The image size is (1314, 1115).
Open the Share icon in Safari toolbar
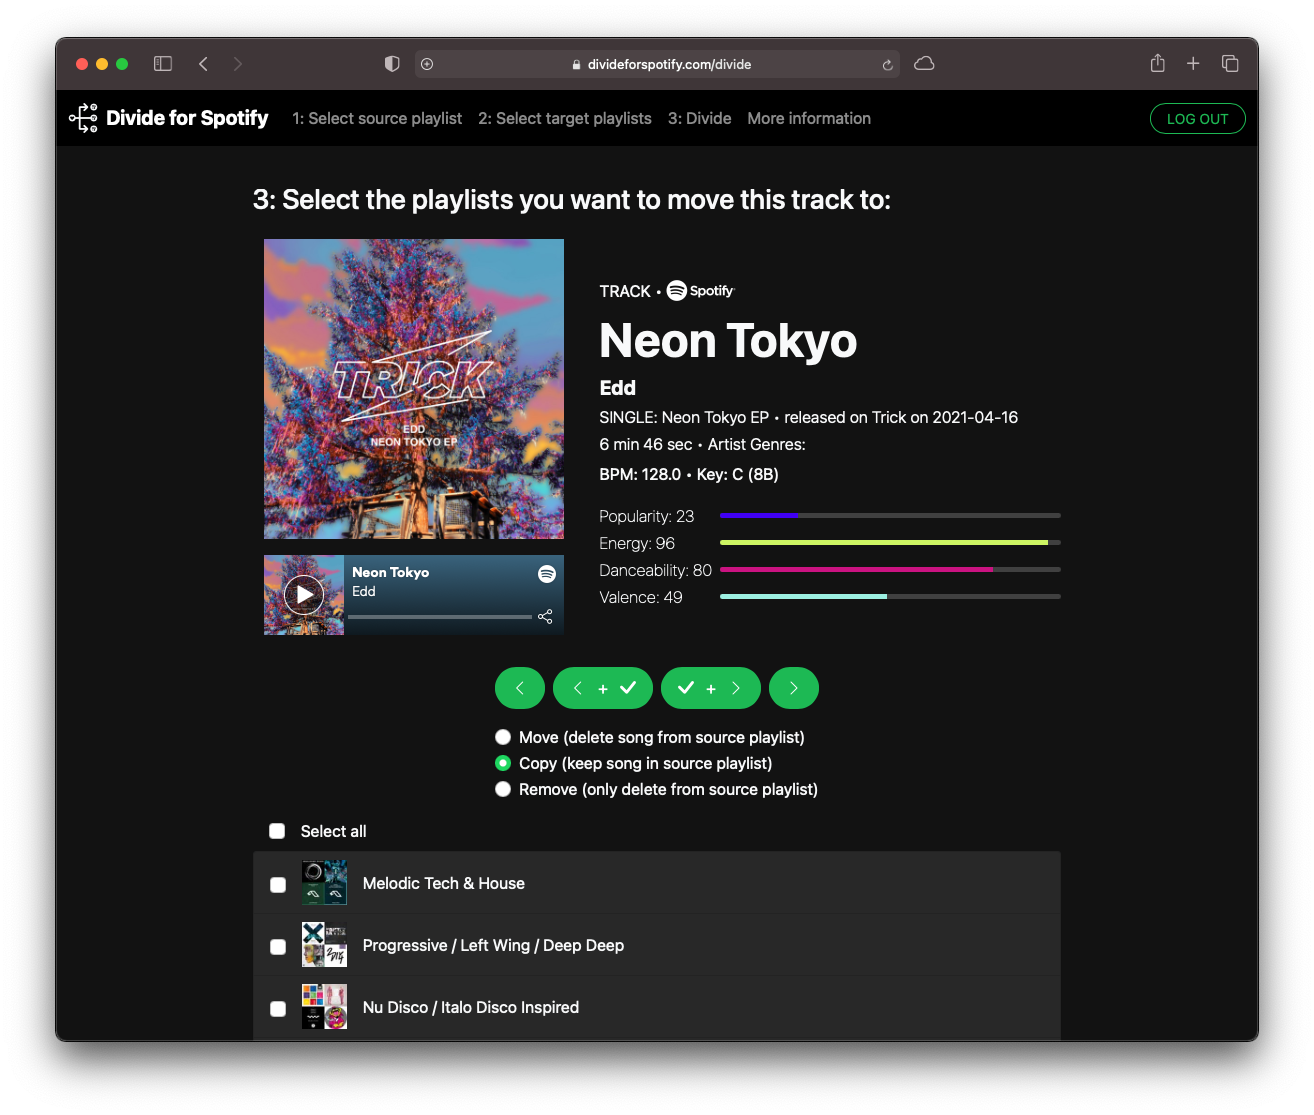(x=1157, y=63)
